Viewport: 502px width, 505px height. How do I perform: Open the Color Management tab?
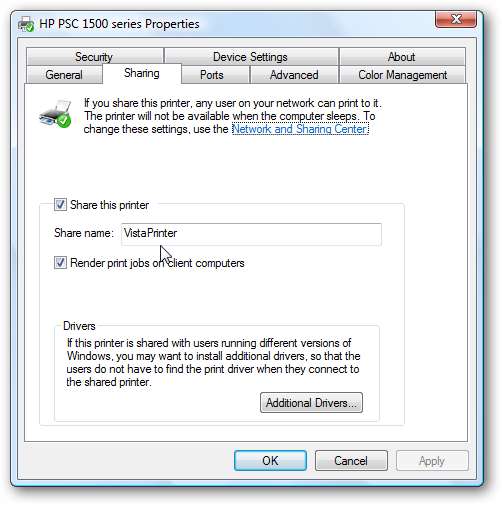coord(403,75)
